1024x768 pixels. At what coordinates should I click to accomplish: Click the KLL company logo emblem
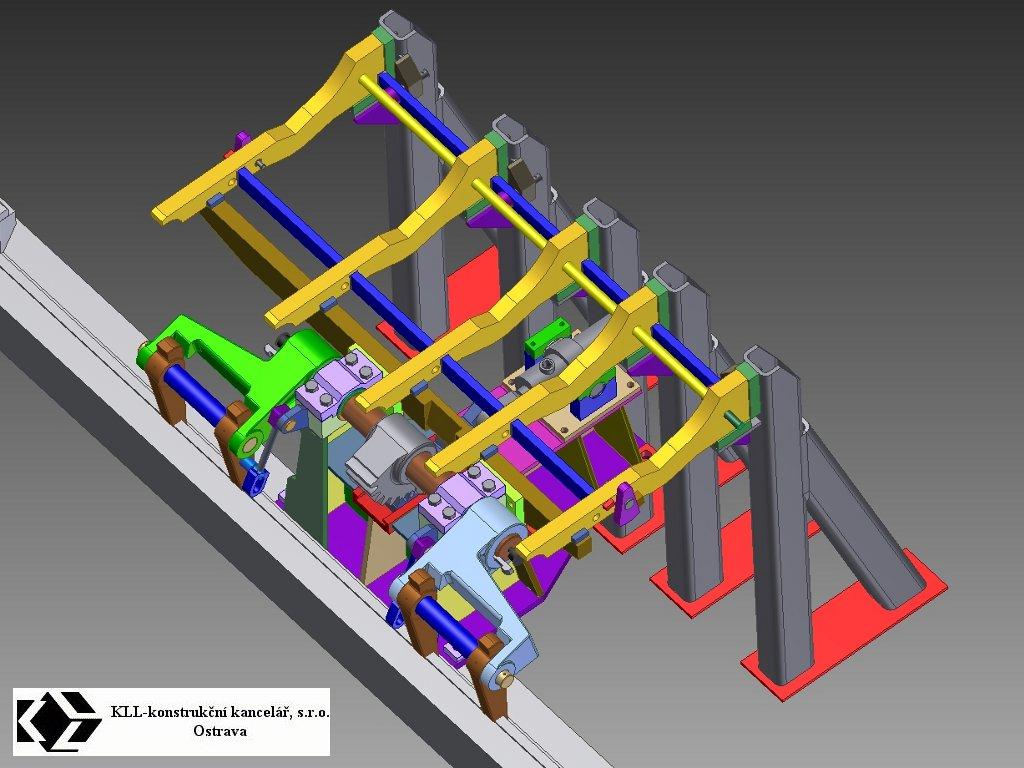point(59,722)
